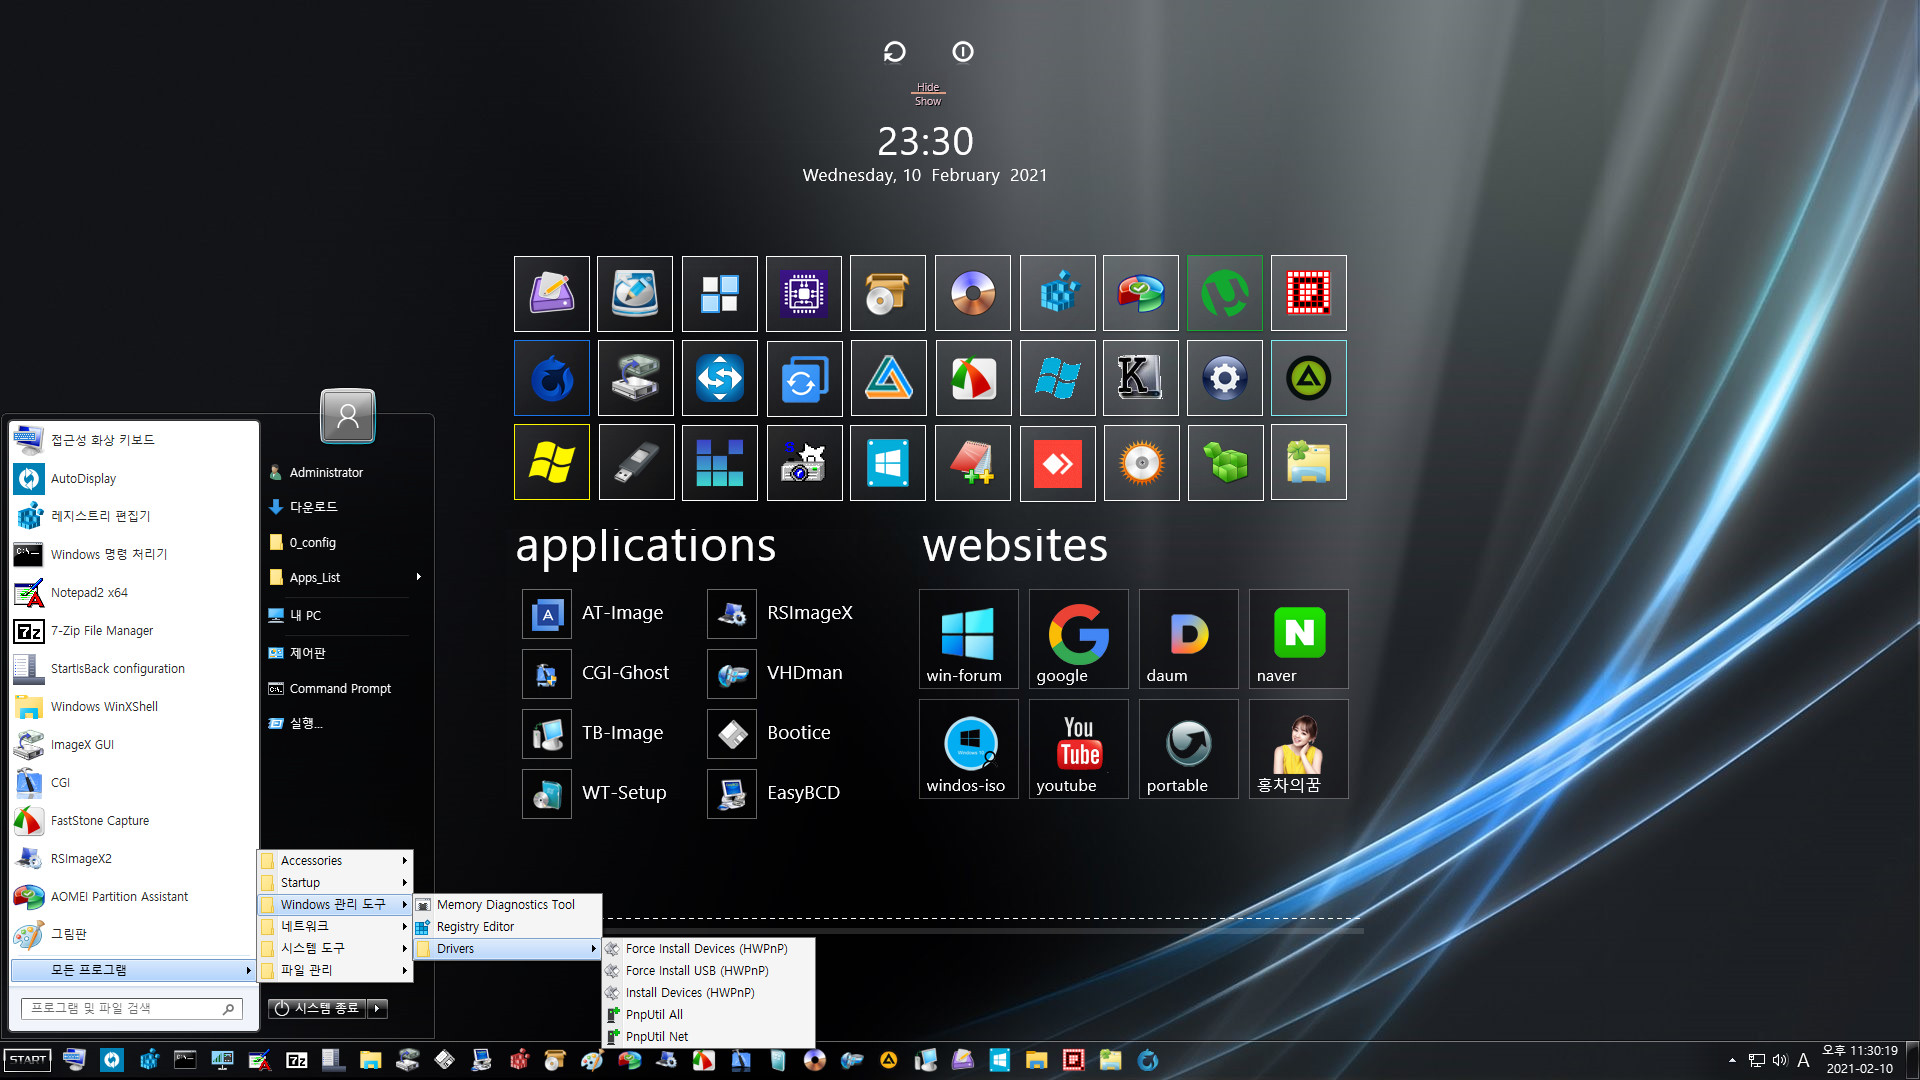The height and width of the screenshot is (1080, 1920).
Task: Open the AOMEI Partition Assistant grid tile
Action: (x=1141, y=293)
